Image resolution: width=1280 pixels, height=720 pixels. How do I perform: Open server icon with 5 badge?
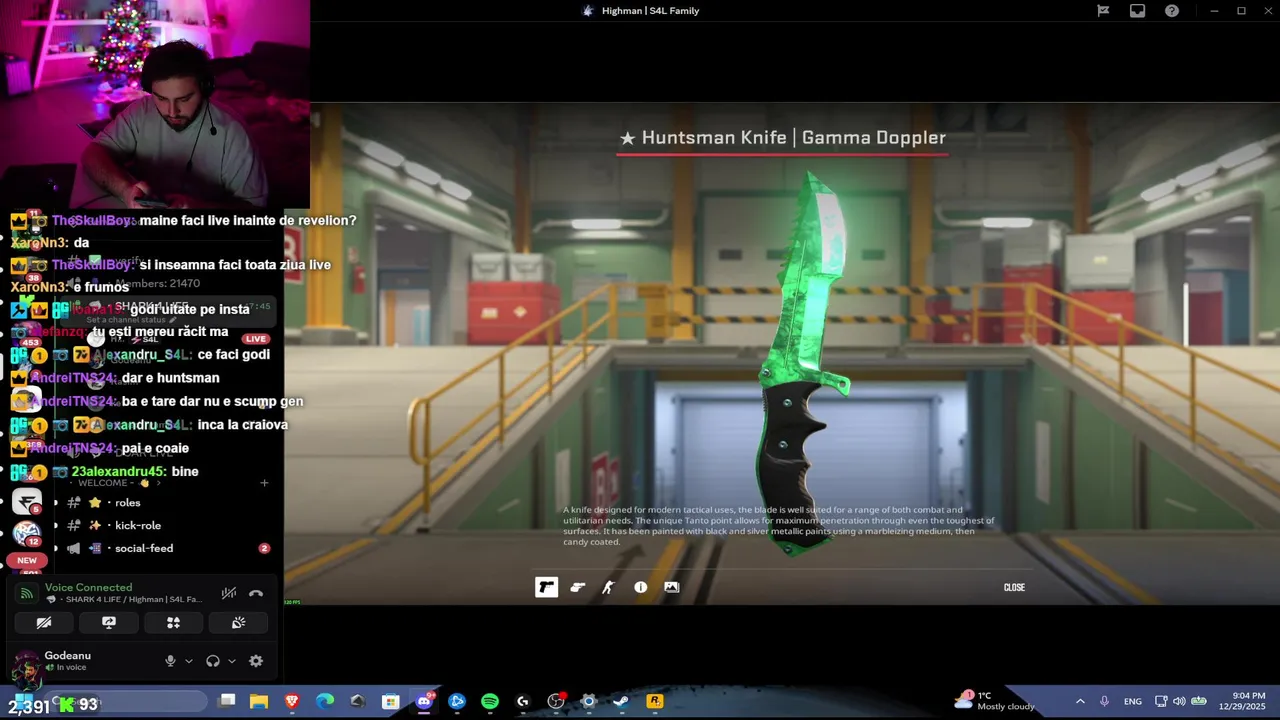tap(26, 503)
